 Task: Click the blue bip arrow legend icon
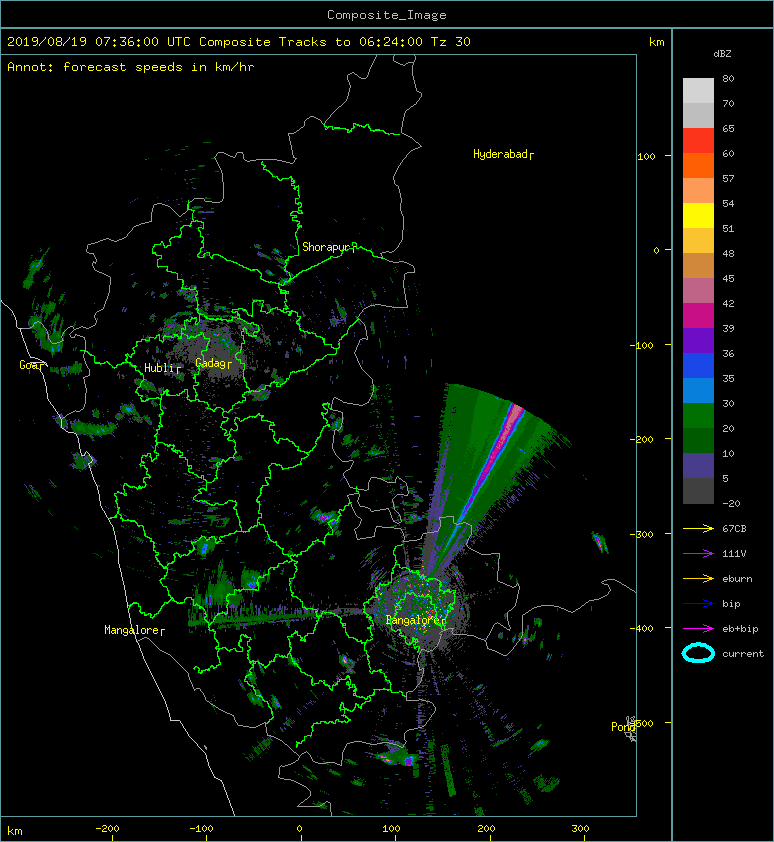tap(698, 604)
